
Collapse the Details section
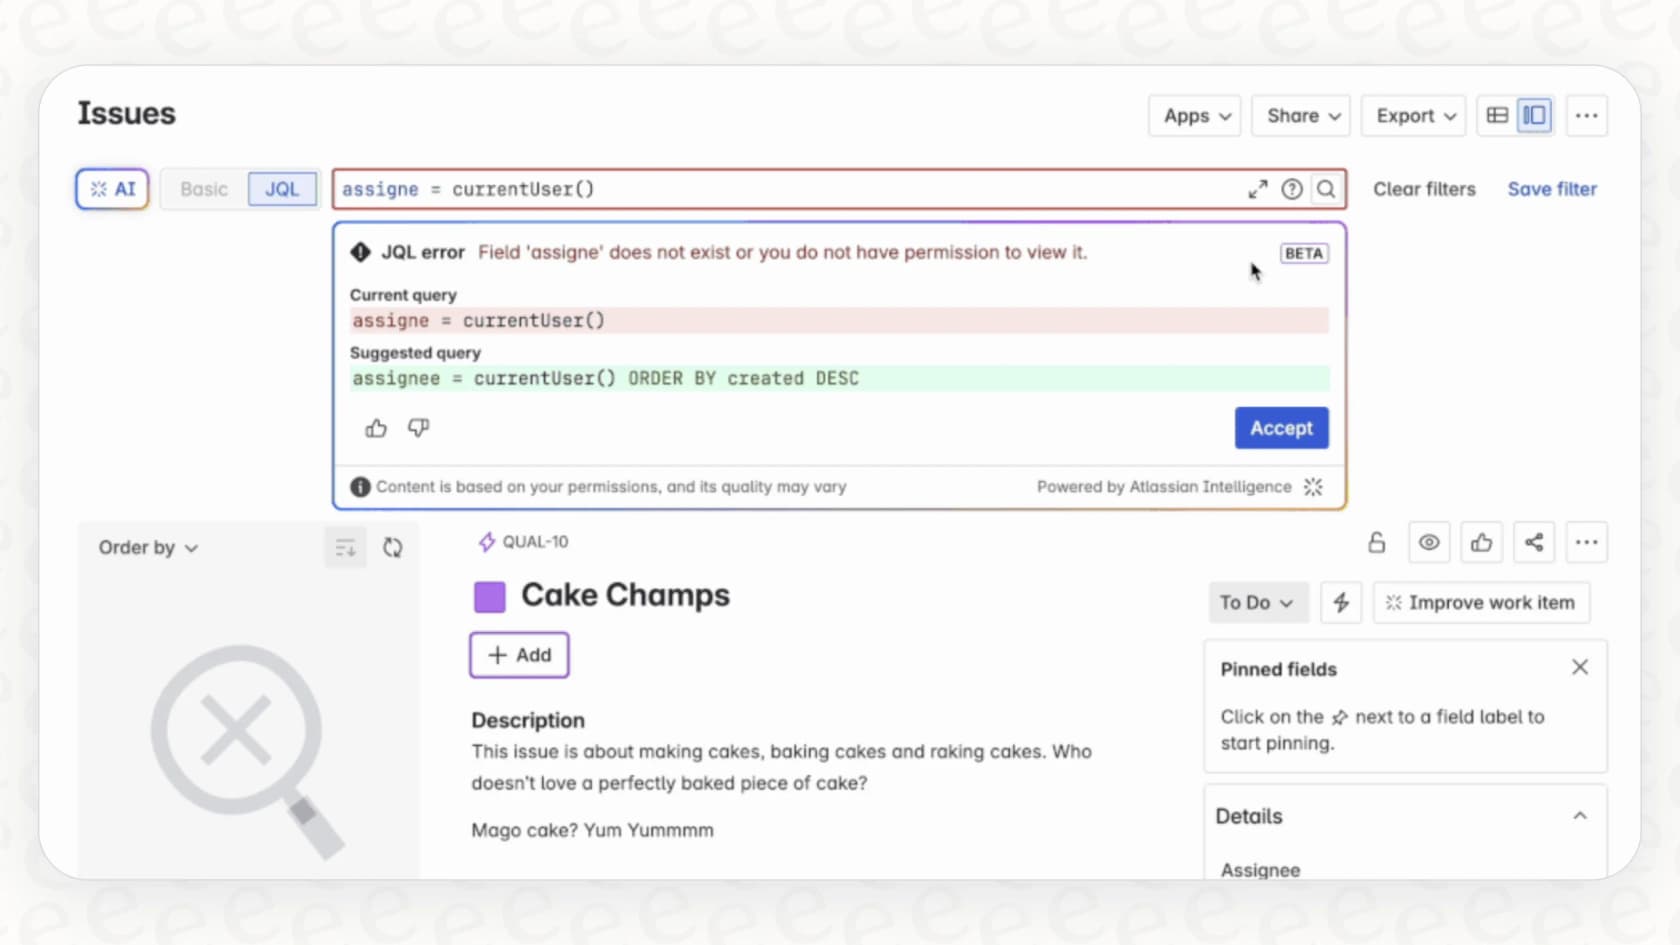coord(1580,816)
